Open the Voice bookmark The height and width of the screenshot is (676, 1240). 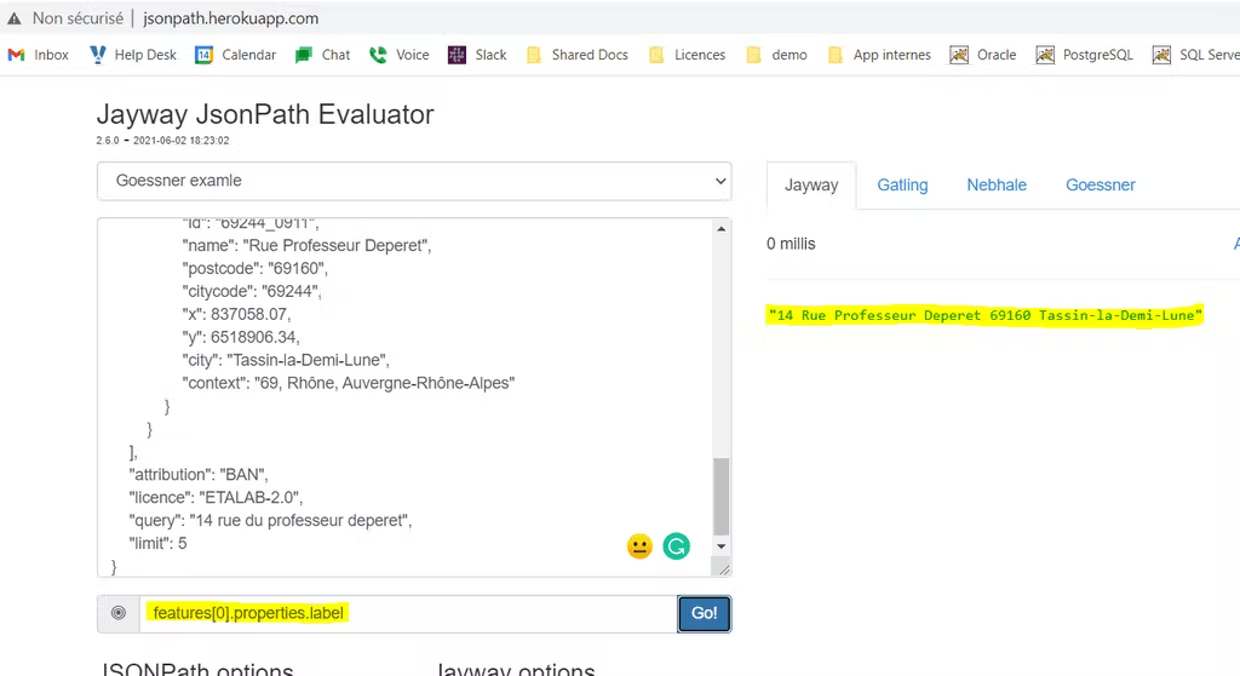point(399,55)
